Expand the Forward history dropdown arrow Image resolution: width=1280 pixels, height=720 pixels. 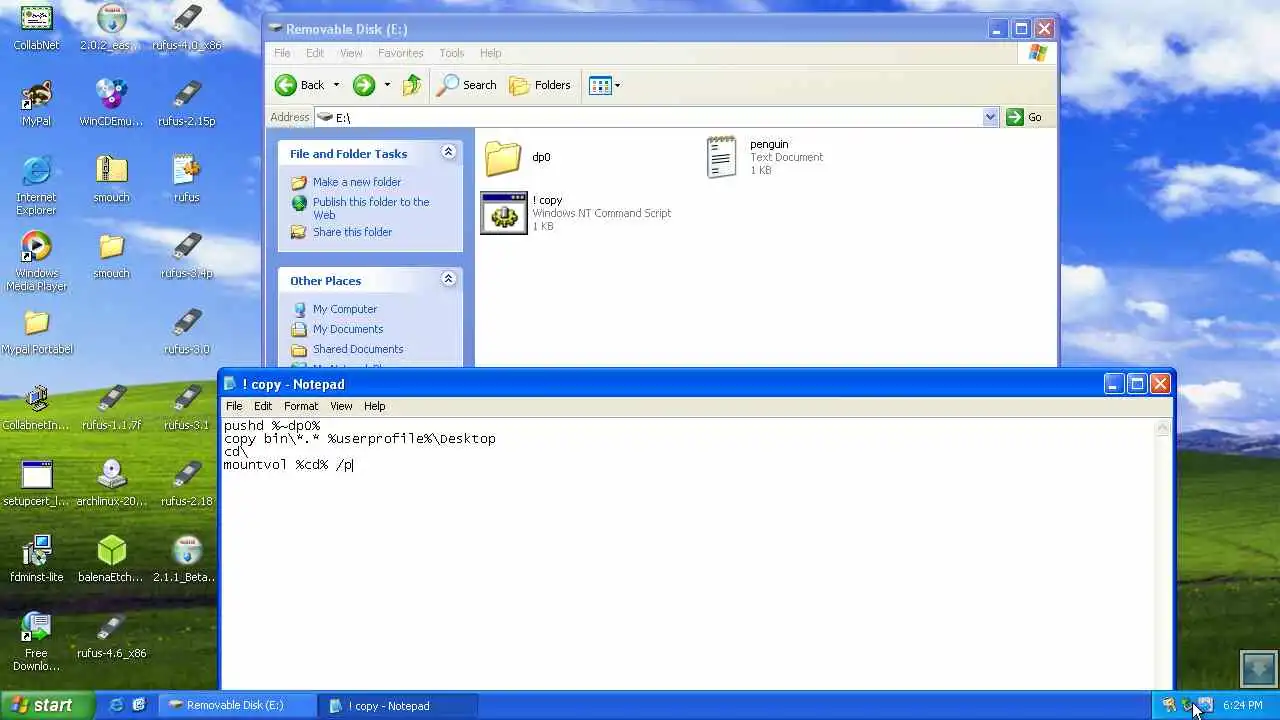pos(387,85)
